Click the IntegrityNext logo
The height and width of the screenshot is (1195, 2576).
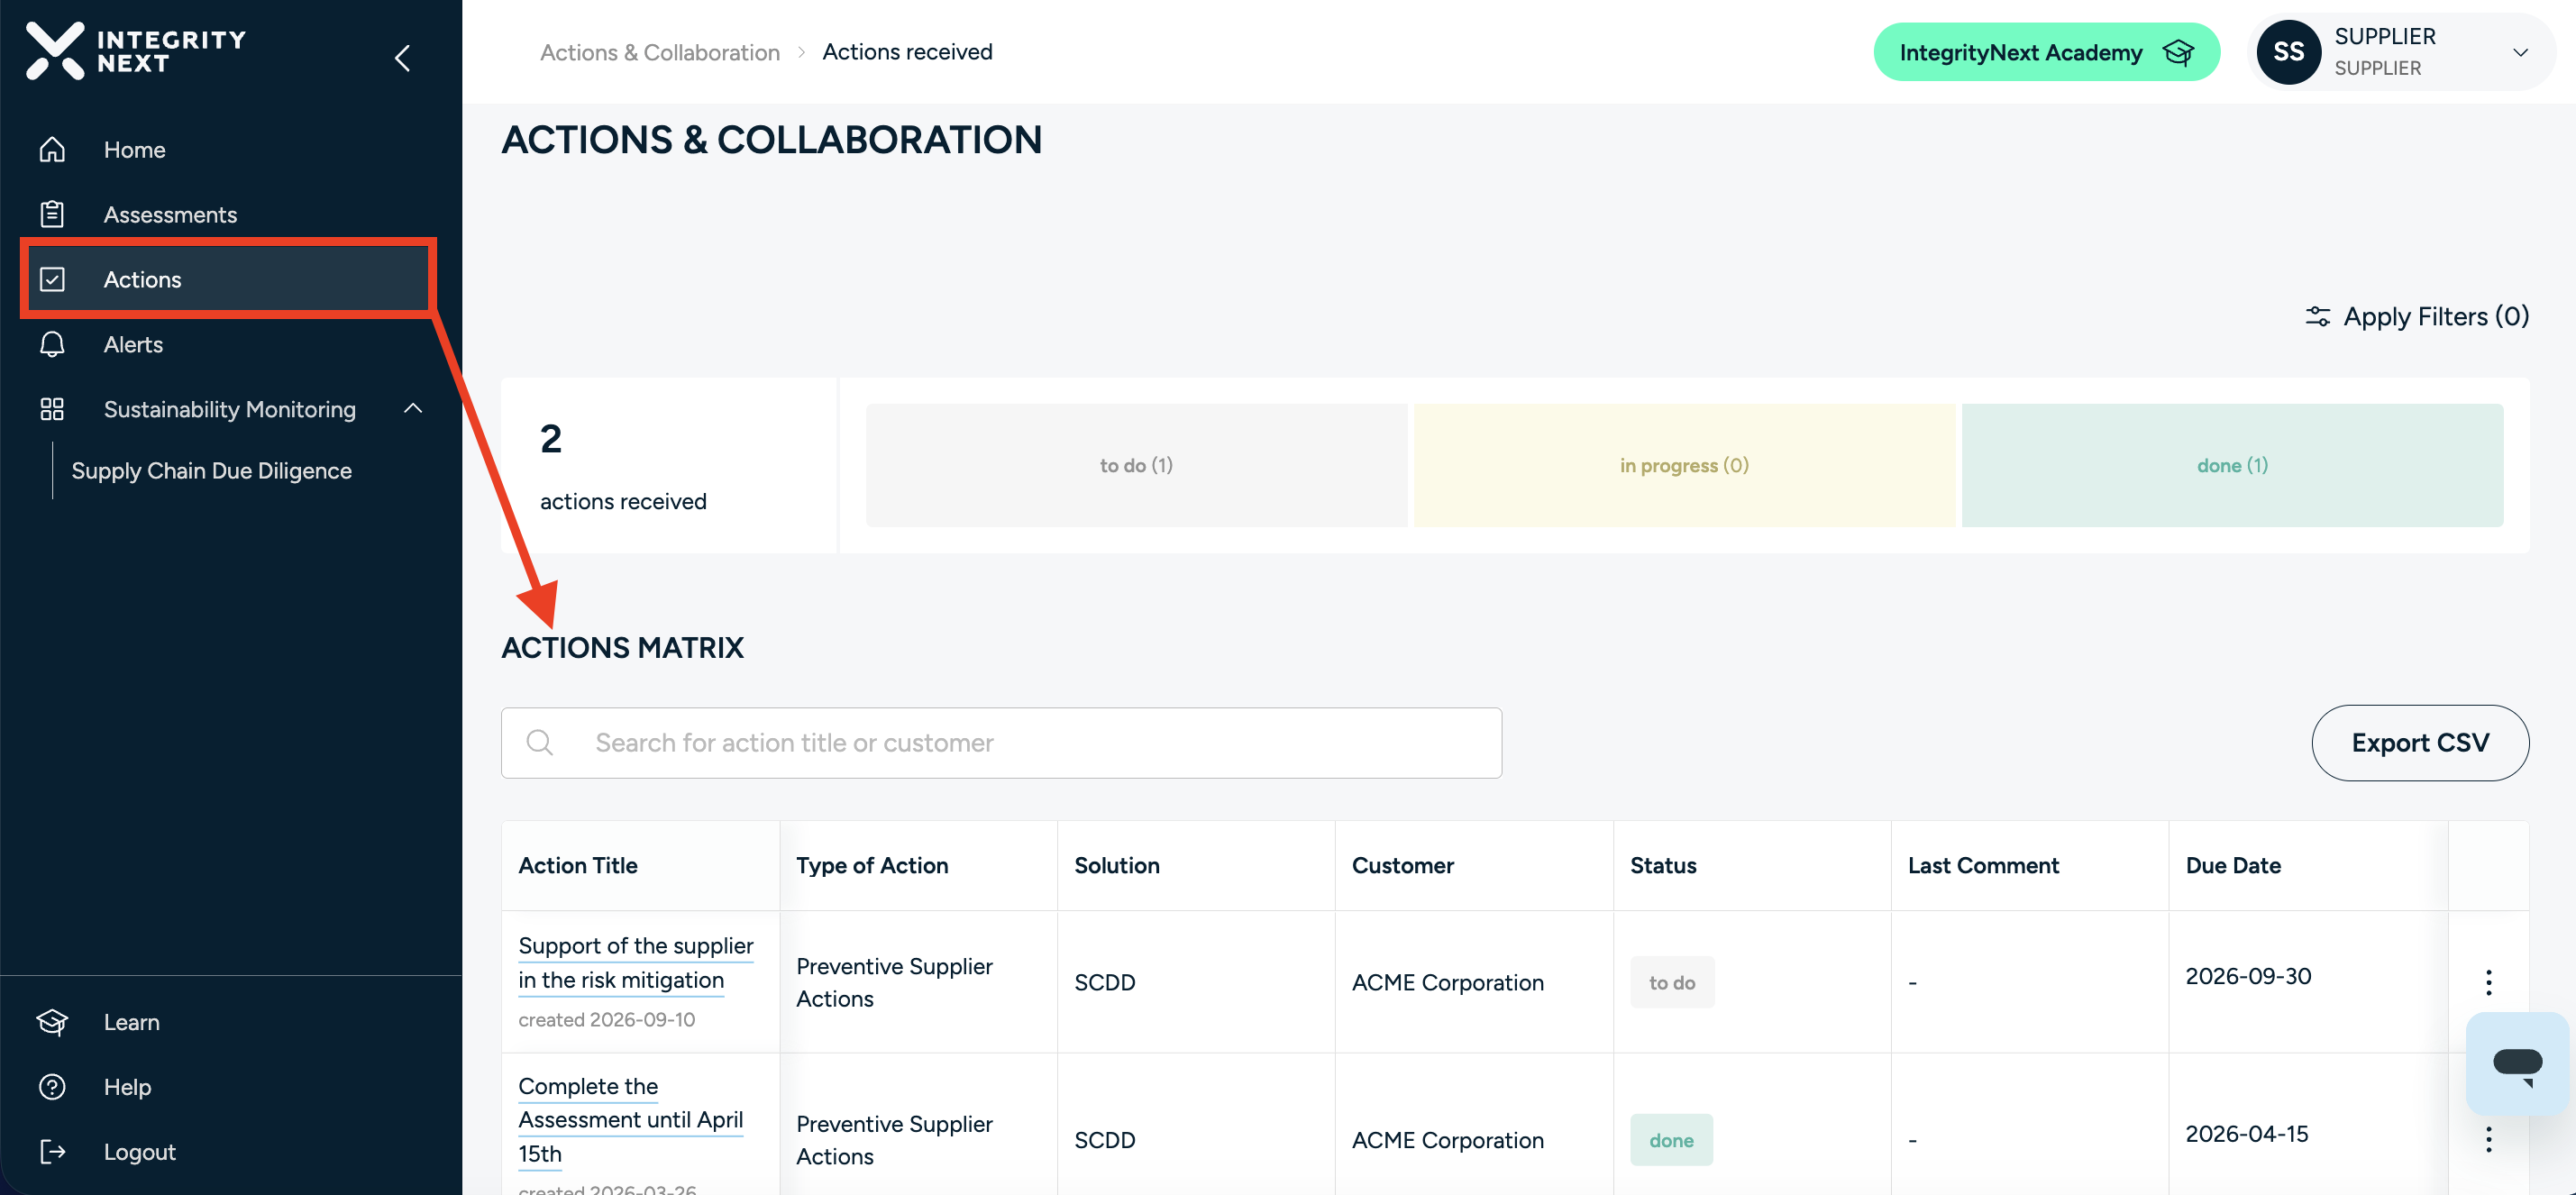pyautogui.click(x=135, y=51)
